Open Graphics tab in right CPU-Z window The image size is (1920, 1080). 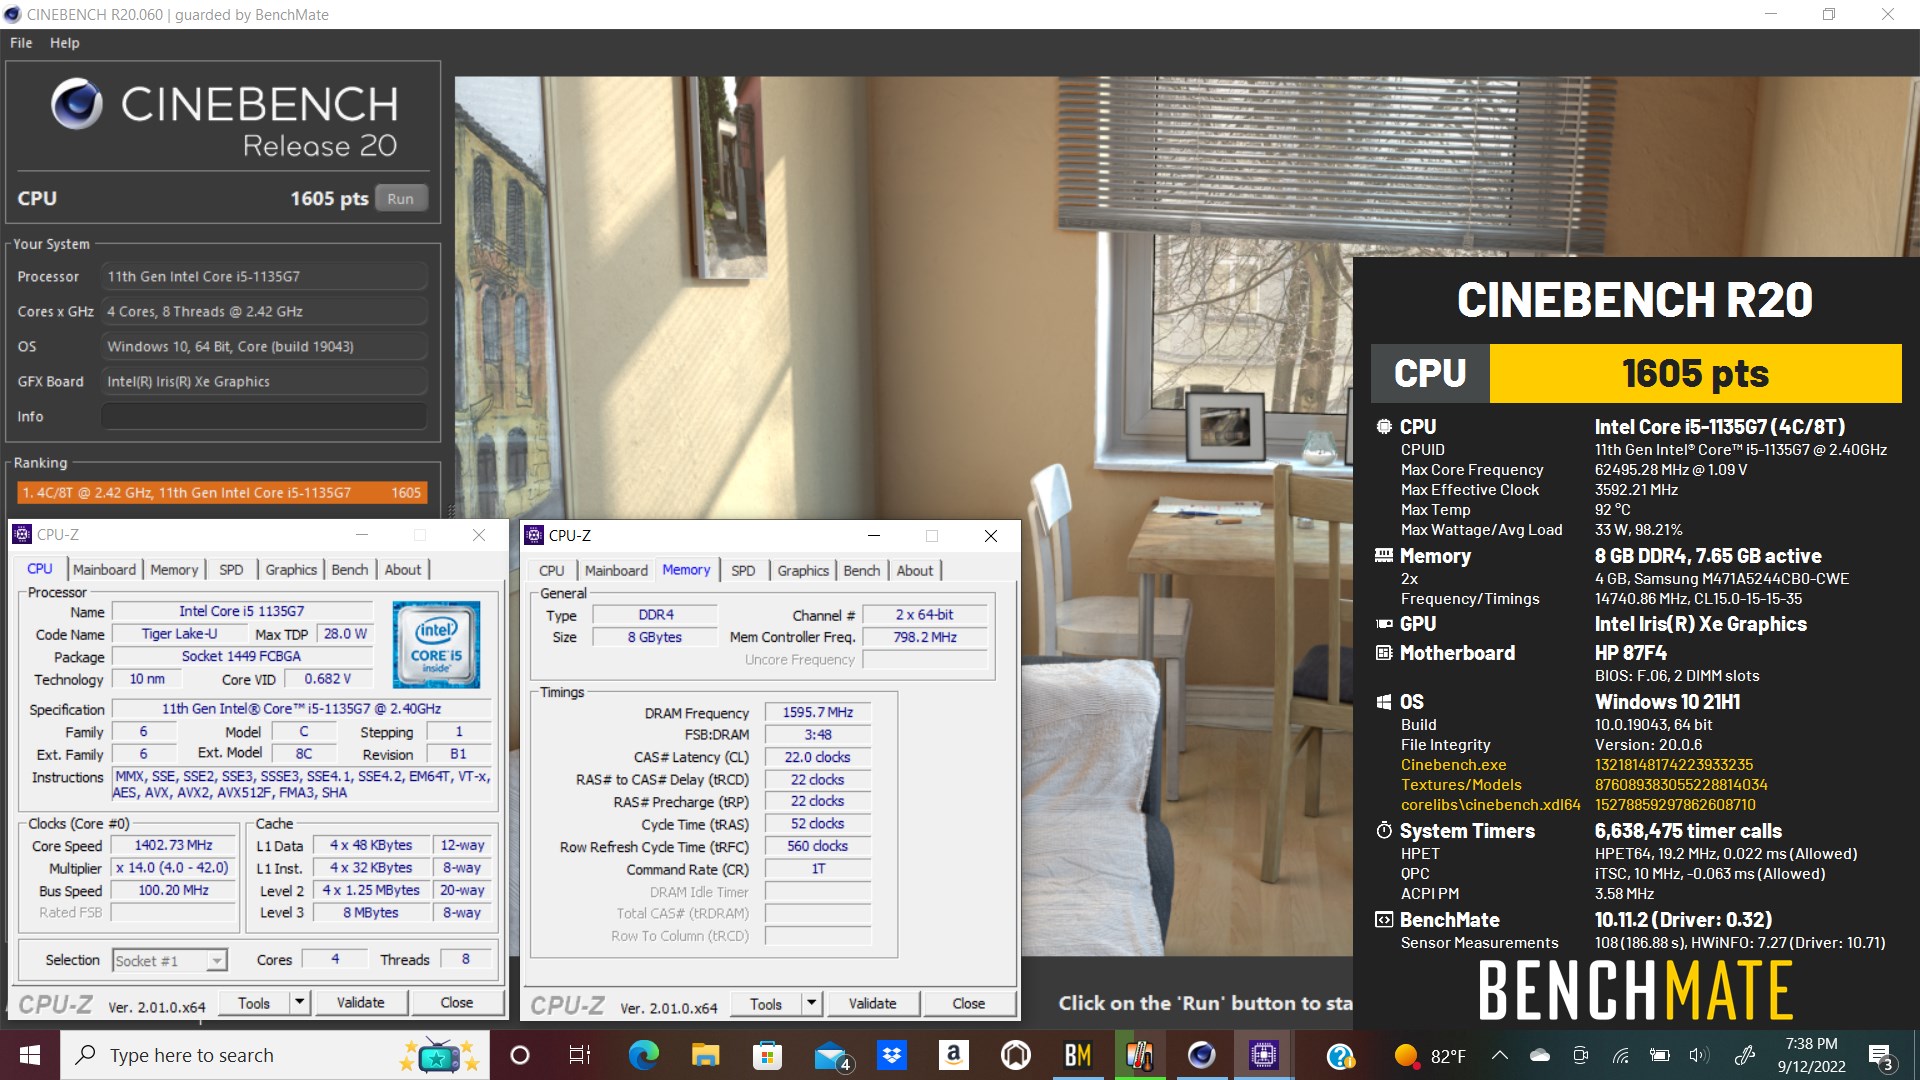[803, 570]
